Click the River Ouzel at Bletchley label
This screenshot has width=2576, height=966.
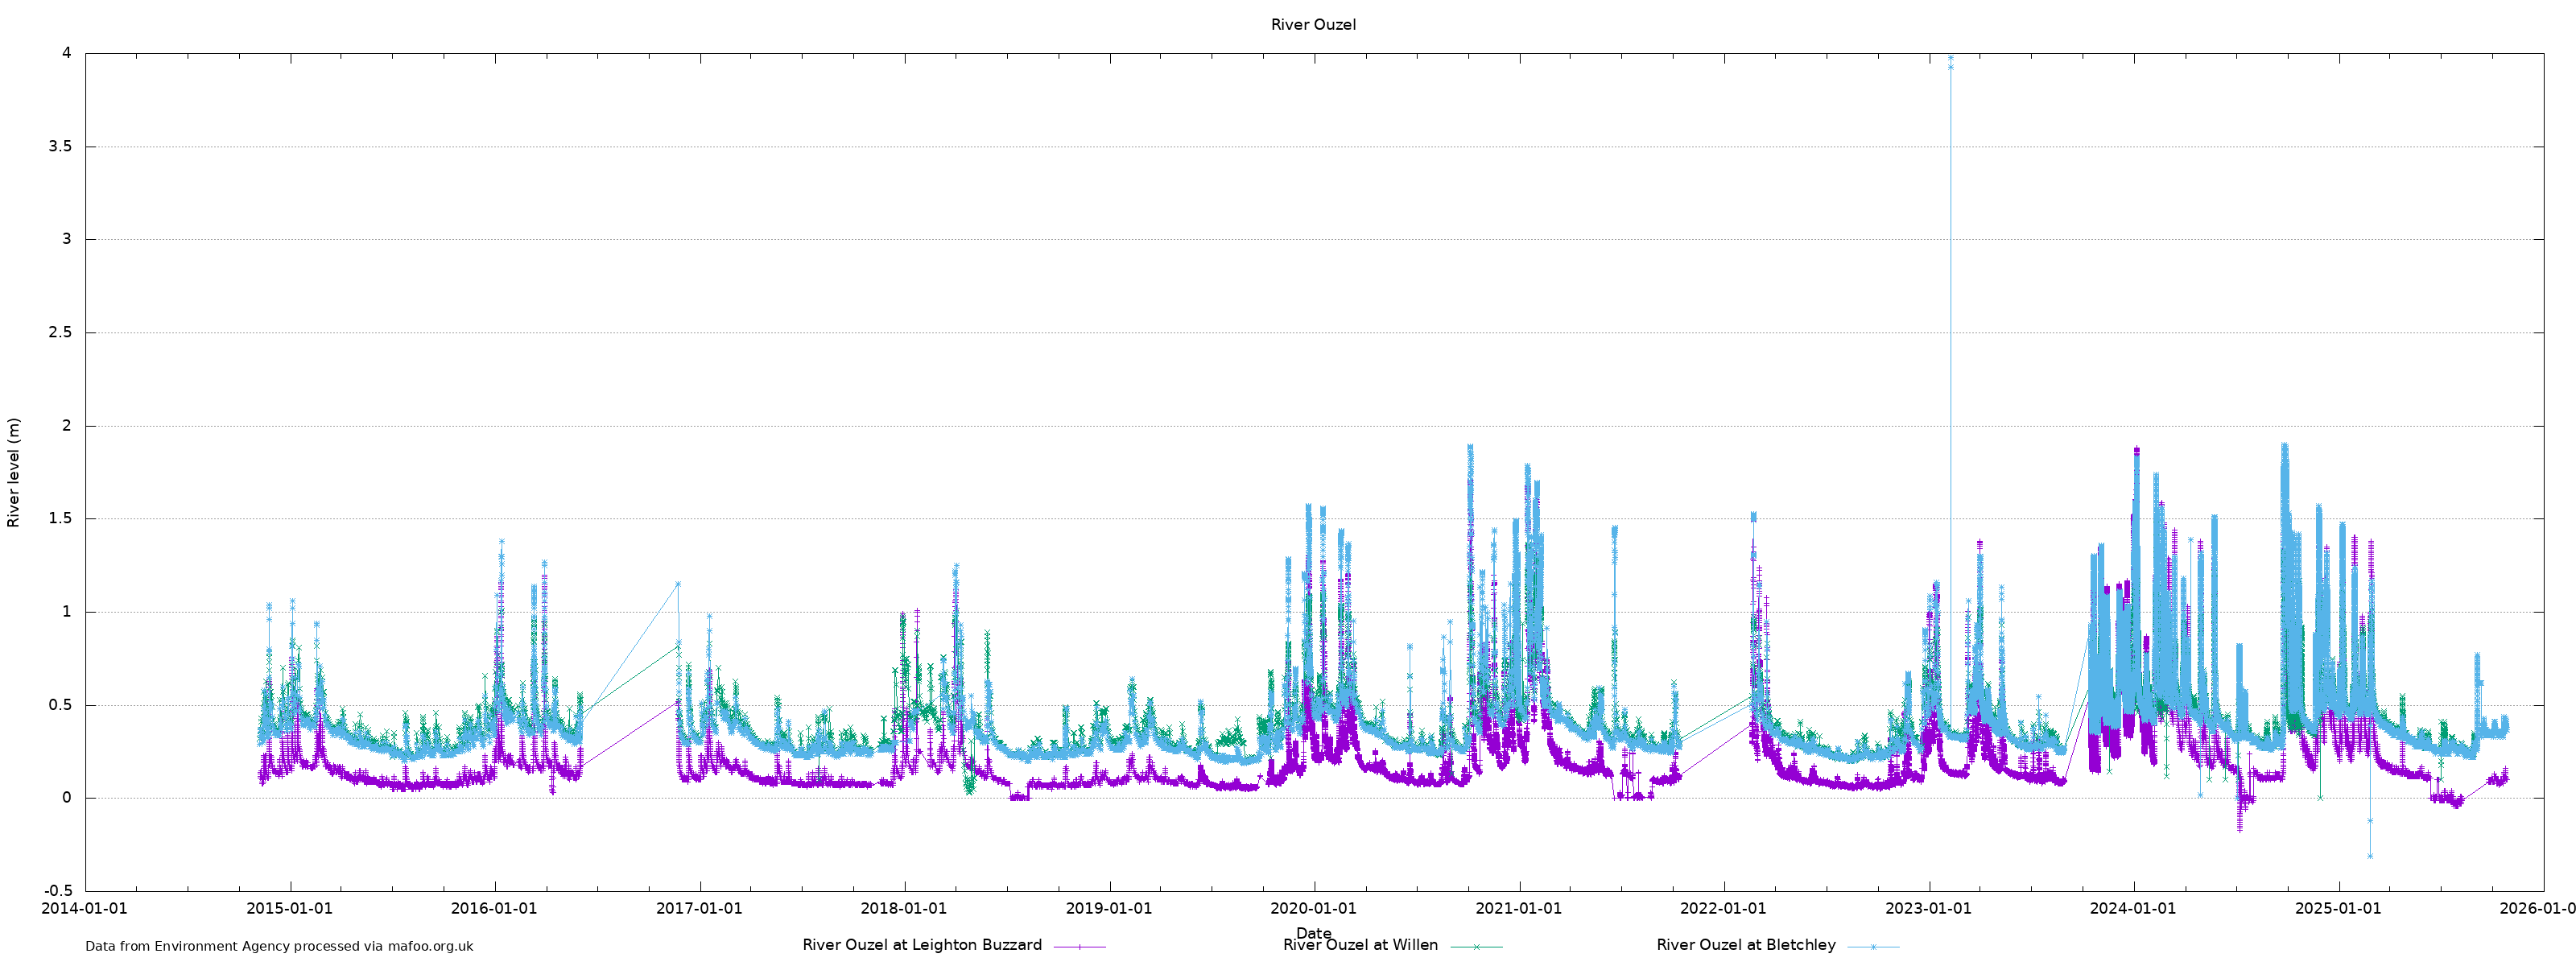coord(1745,945)
